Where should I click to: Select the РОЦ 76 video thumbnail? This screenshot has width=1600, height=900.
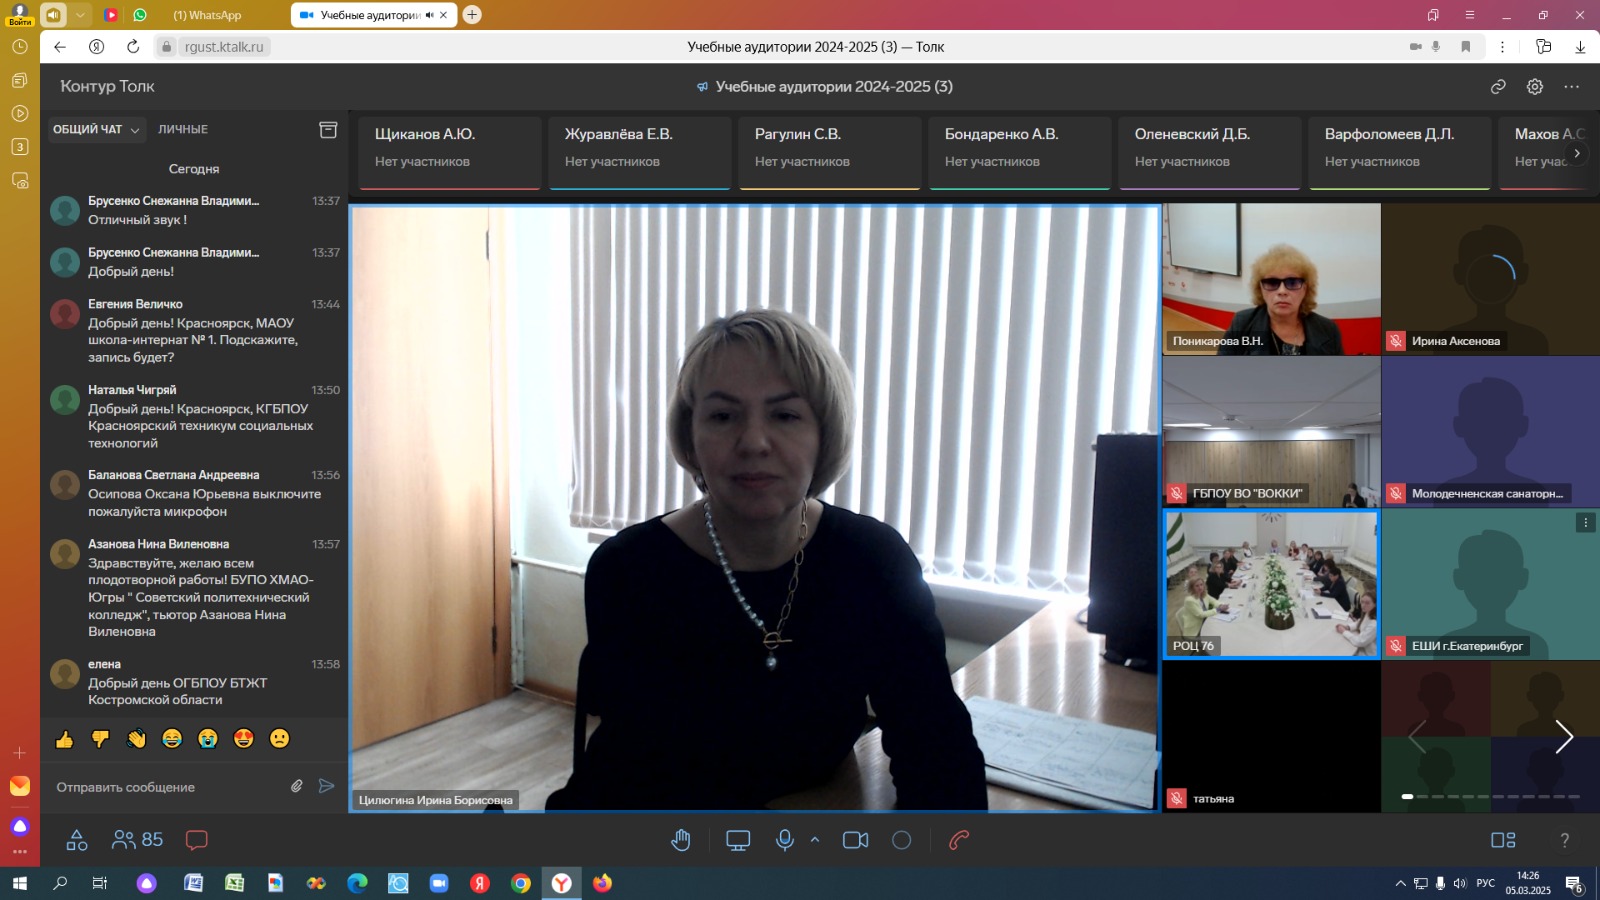click(1271, 584)
